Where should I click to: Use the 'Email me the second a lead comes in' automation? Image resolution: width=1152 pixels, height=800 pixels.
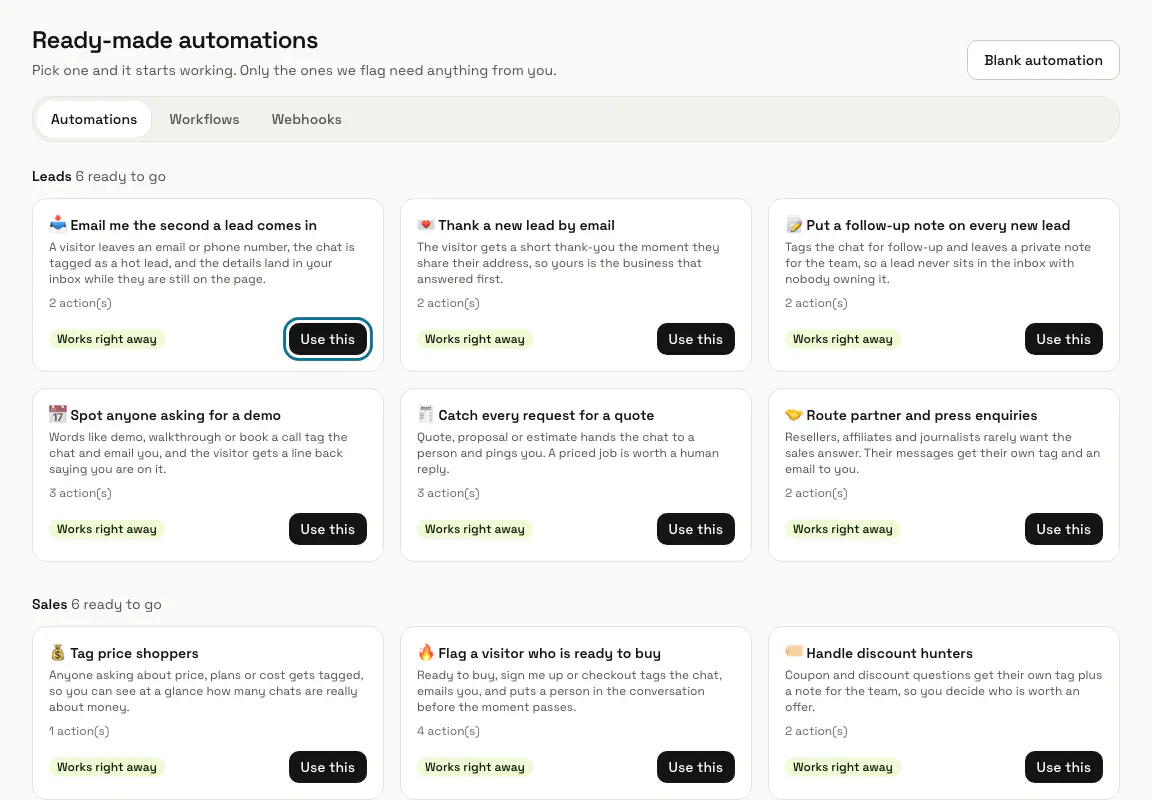[x=328, y=339]
